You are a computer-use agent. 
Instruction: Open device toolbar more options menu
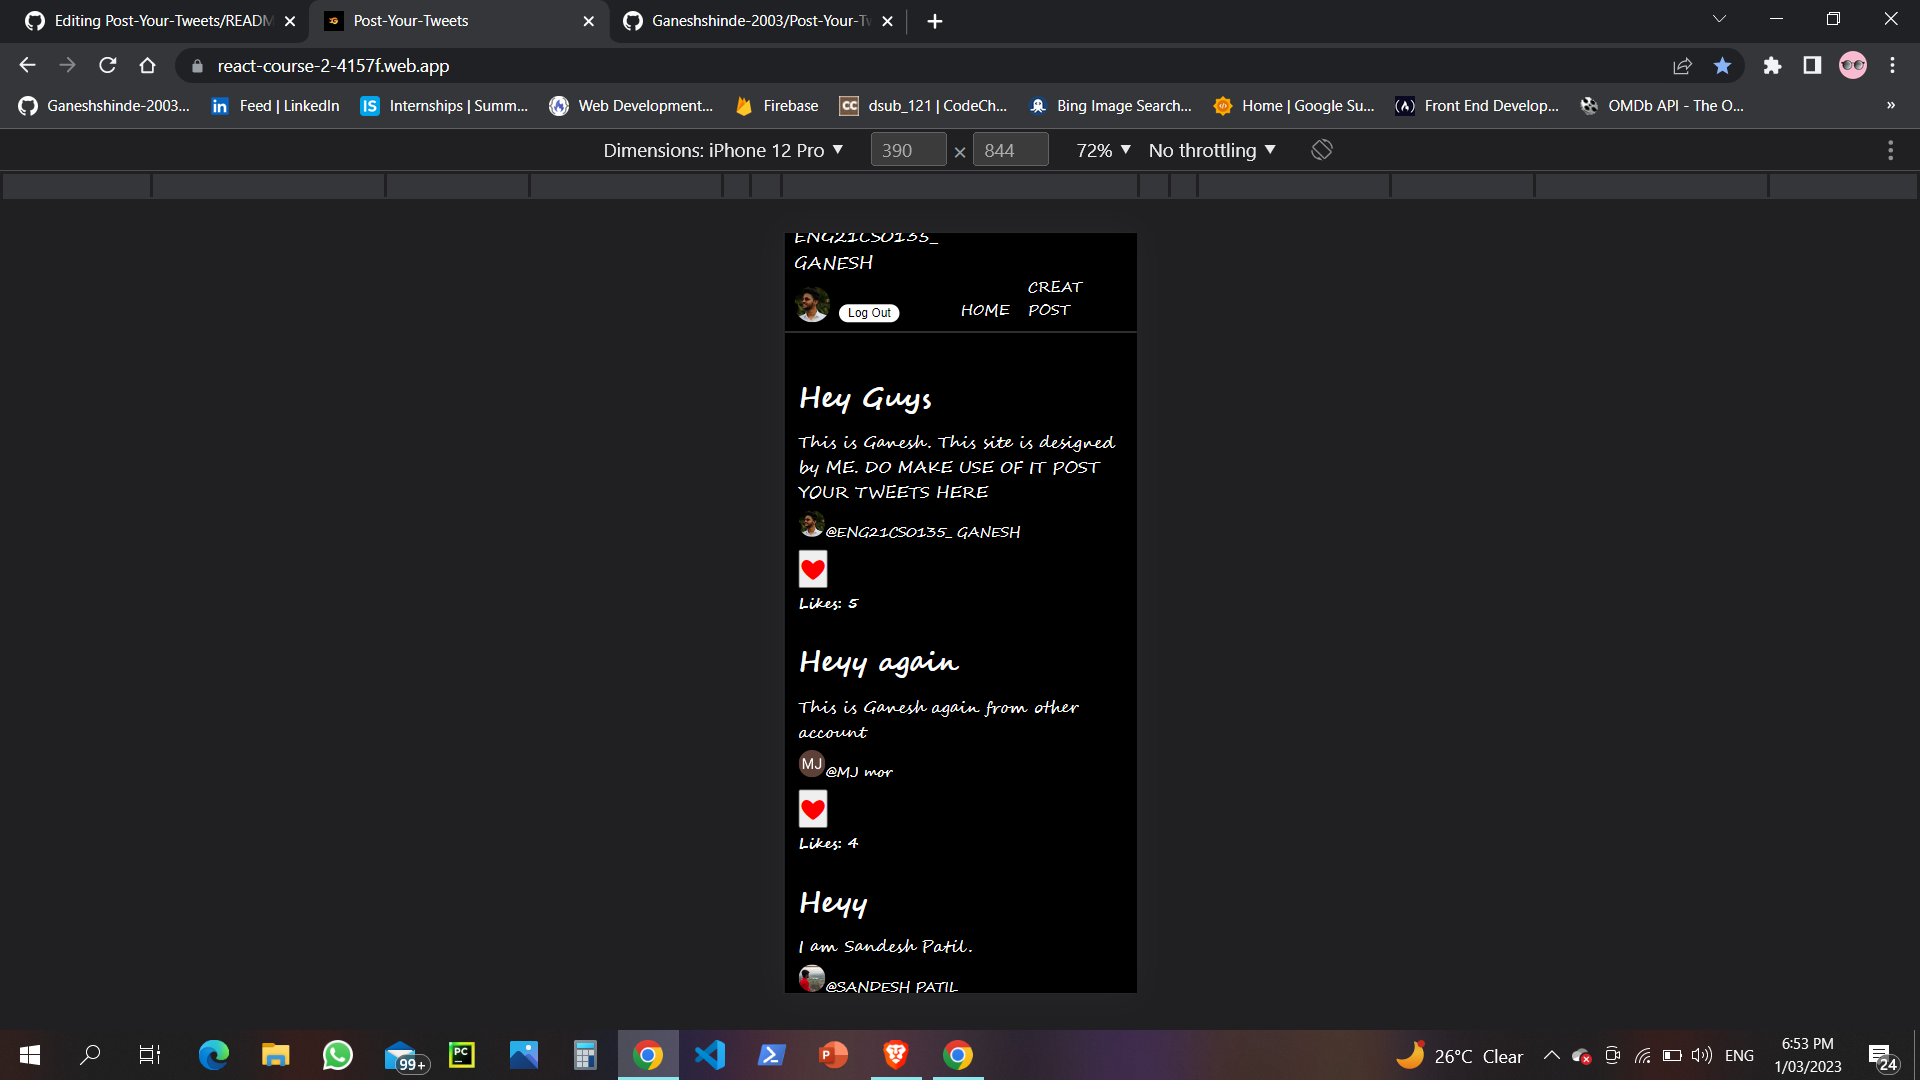pyautogui.click(x=1890, y=150)
